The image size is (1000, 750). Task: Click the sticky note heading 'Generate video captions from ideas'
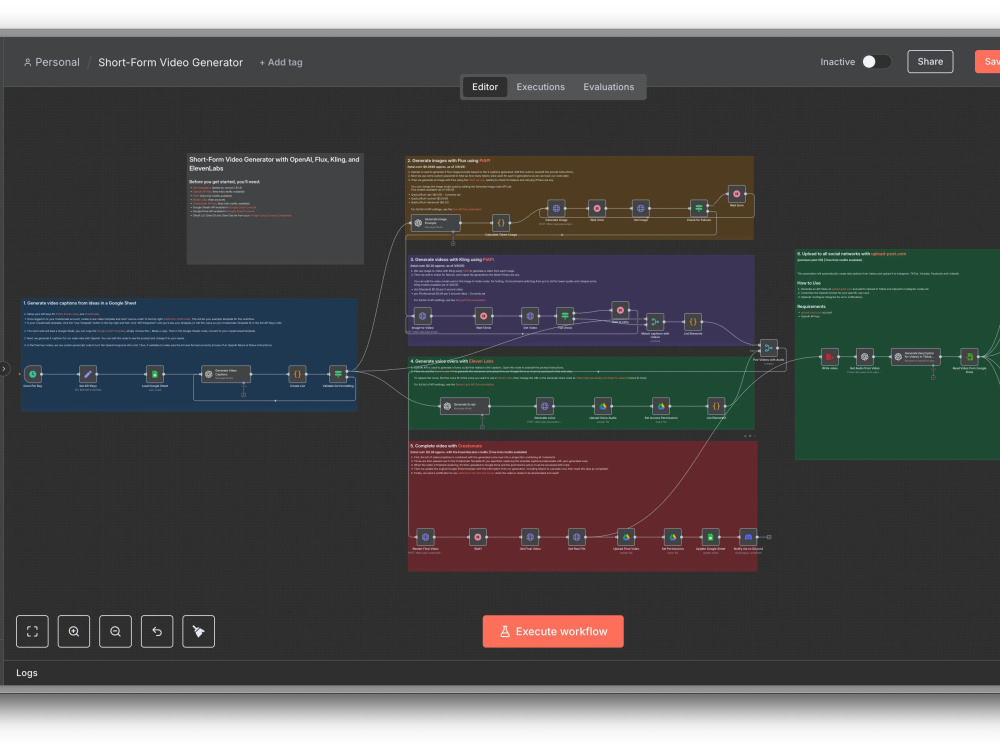tap(80, 303)
